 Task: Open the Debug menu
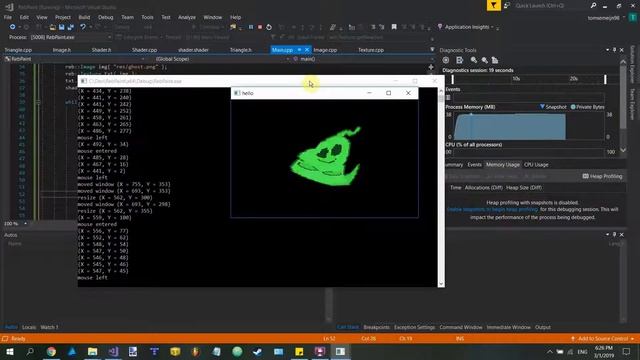106,17
